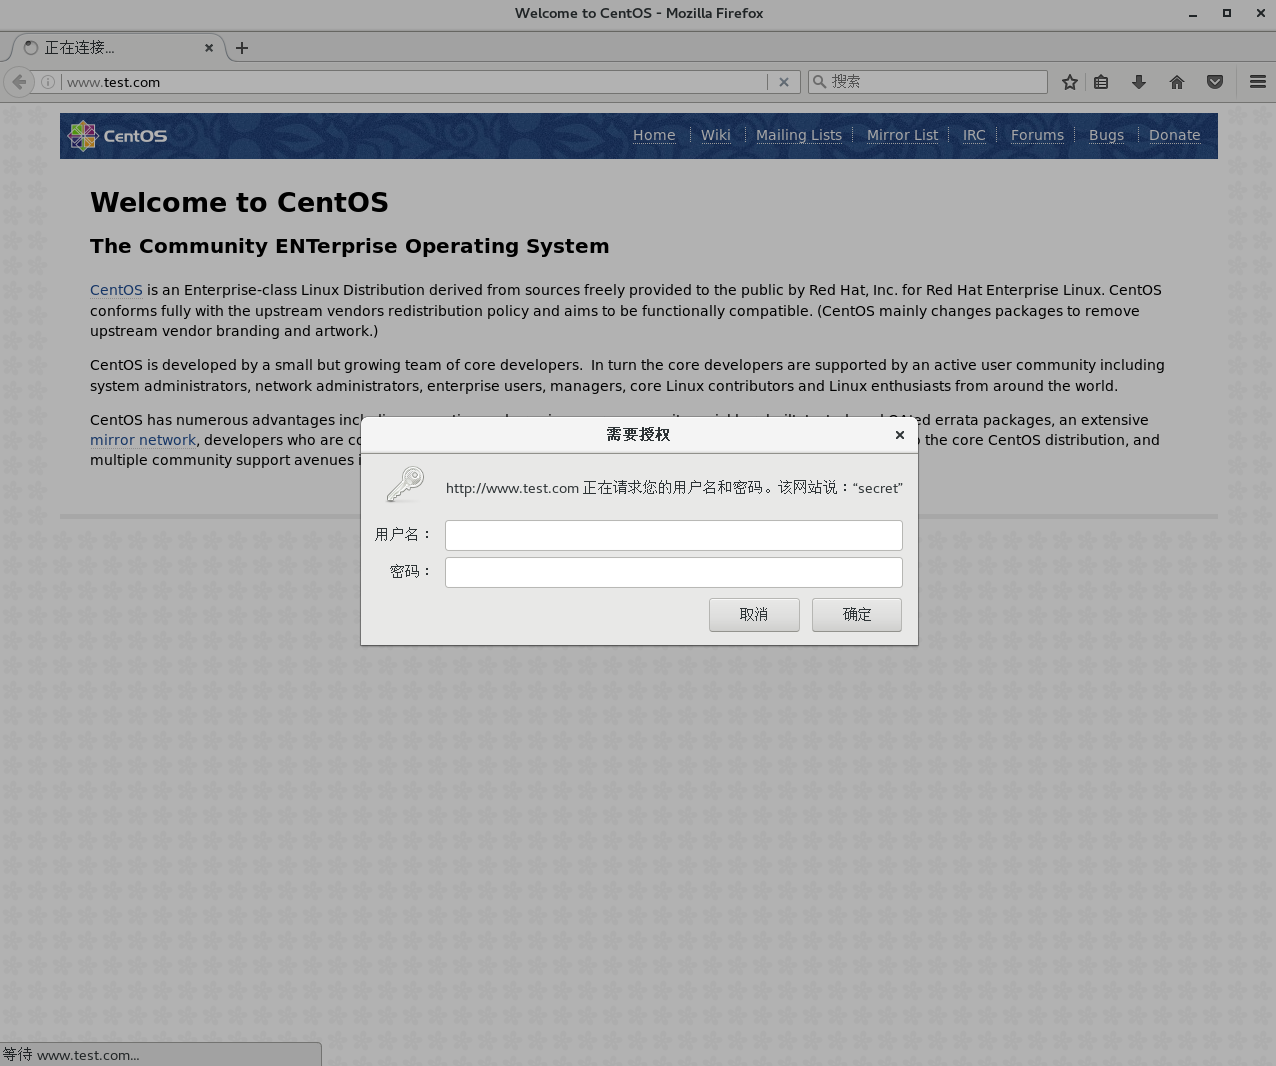Open a new tab with plus button
1276x1066 pixels.
point(242,47)
